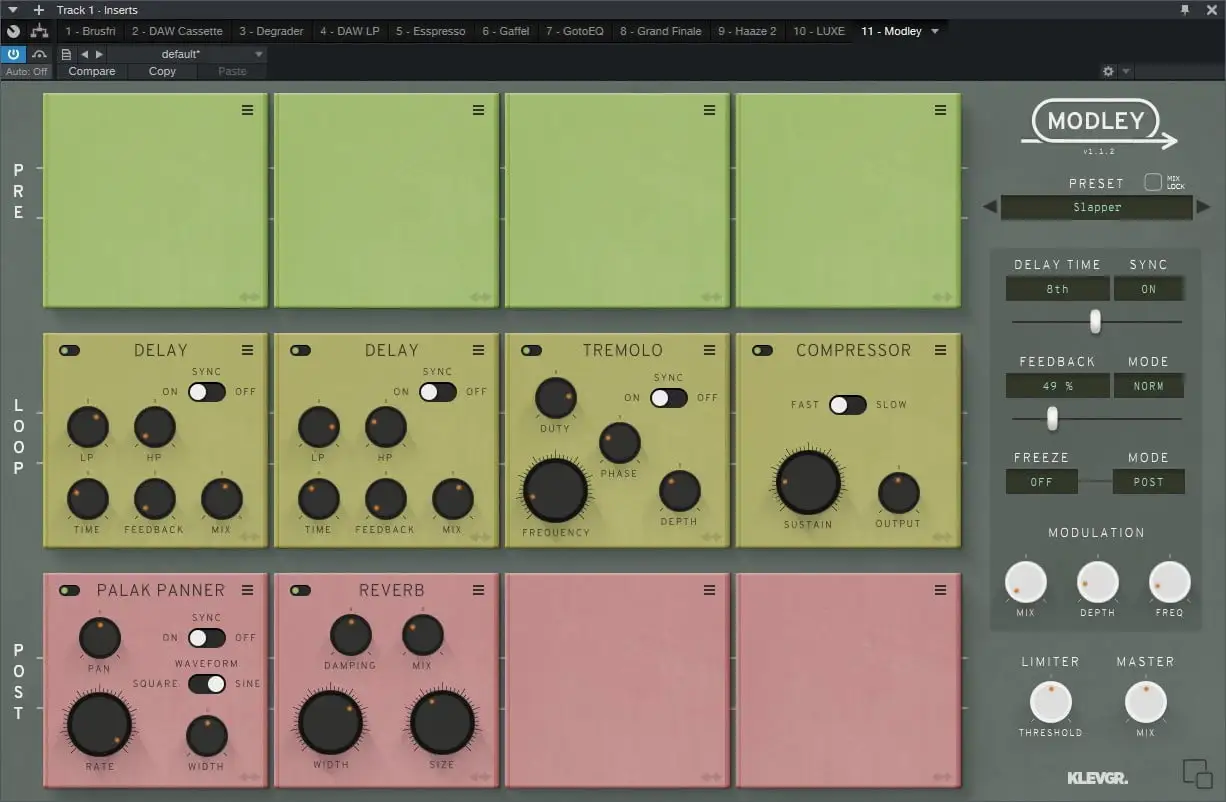Toggle the first Delay module bypass switch
Viewport: 1226px width, 802px height.
[69, 351]
